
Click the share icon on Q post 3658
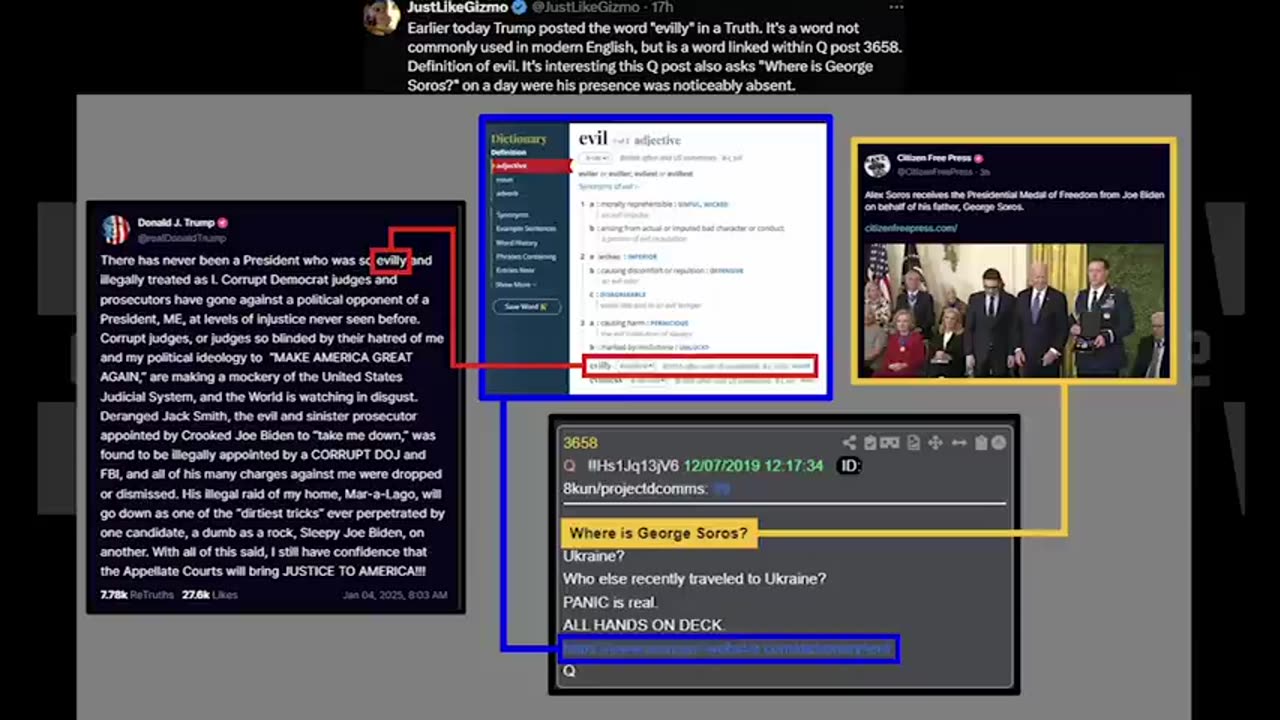tap(848, 443)
